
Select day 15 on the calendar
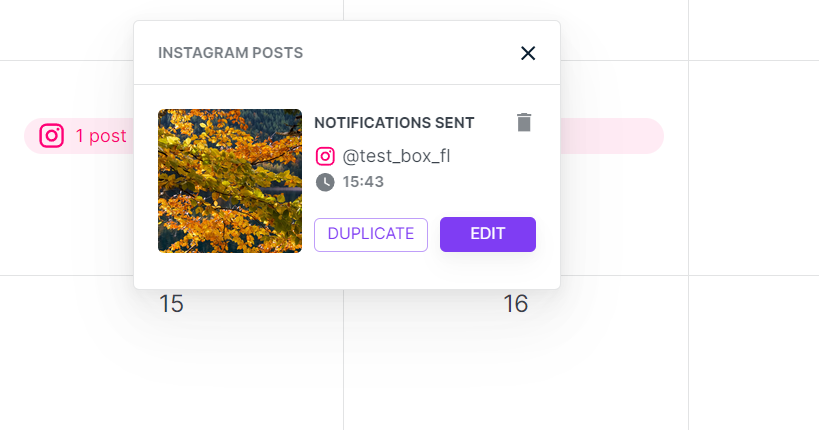tap(171, 304)
